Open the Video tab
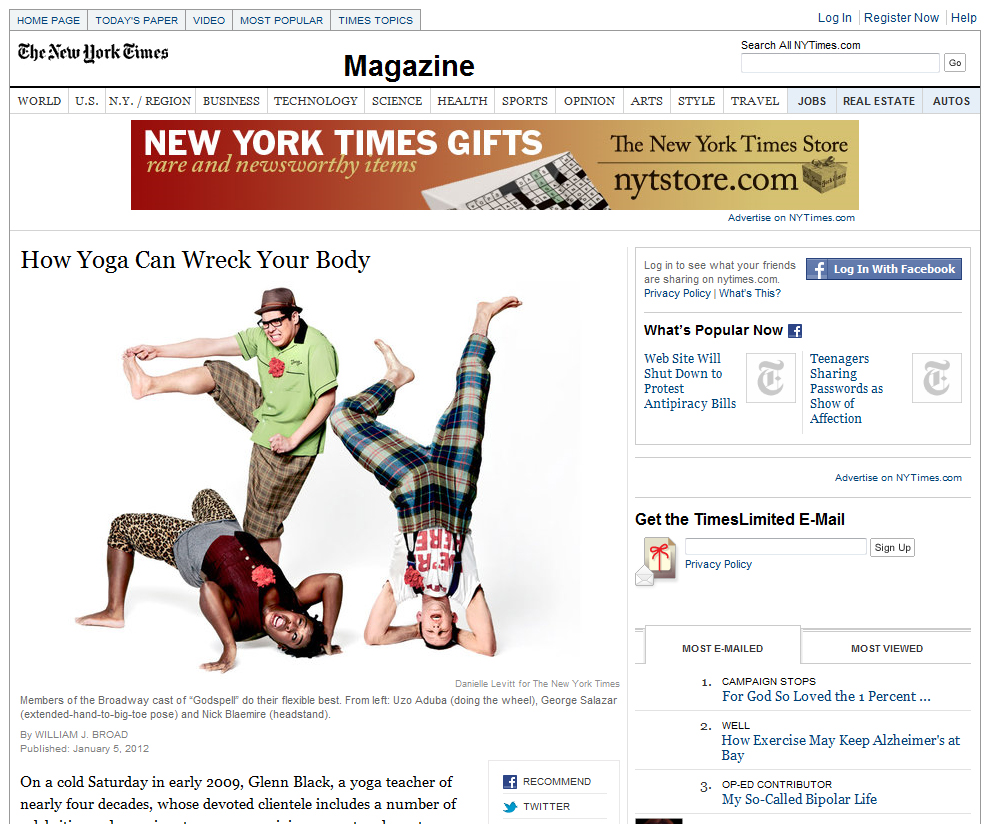The image size is (997, 824). pyautogui.click(x=209, y=20)
